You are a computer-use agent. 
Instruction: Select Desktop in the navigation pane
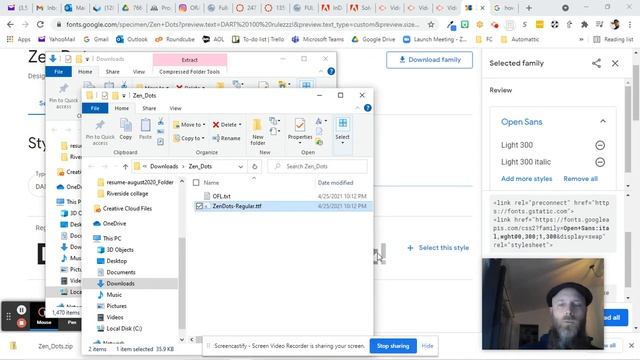(x=116, y=261)
